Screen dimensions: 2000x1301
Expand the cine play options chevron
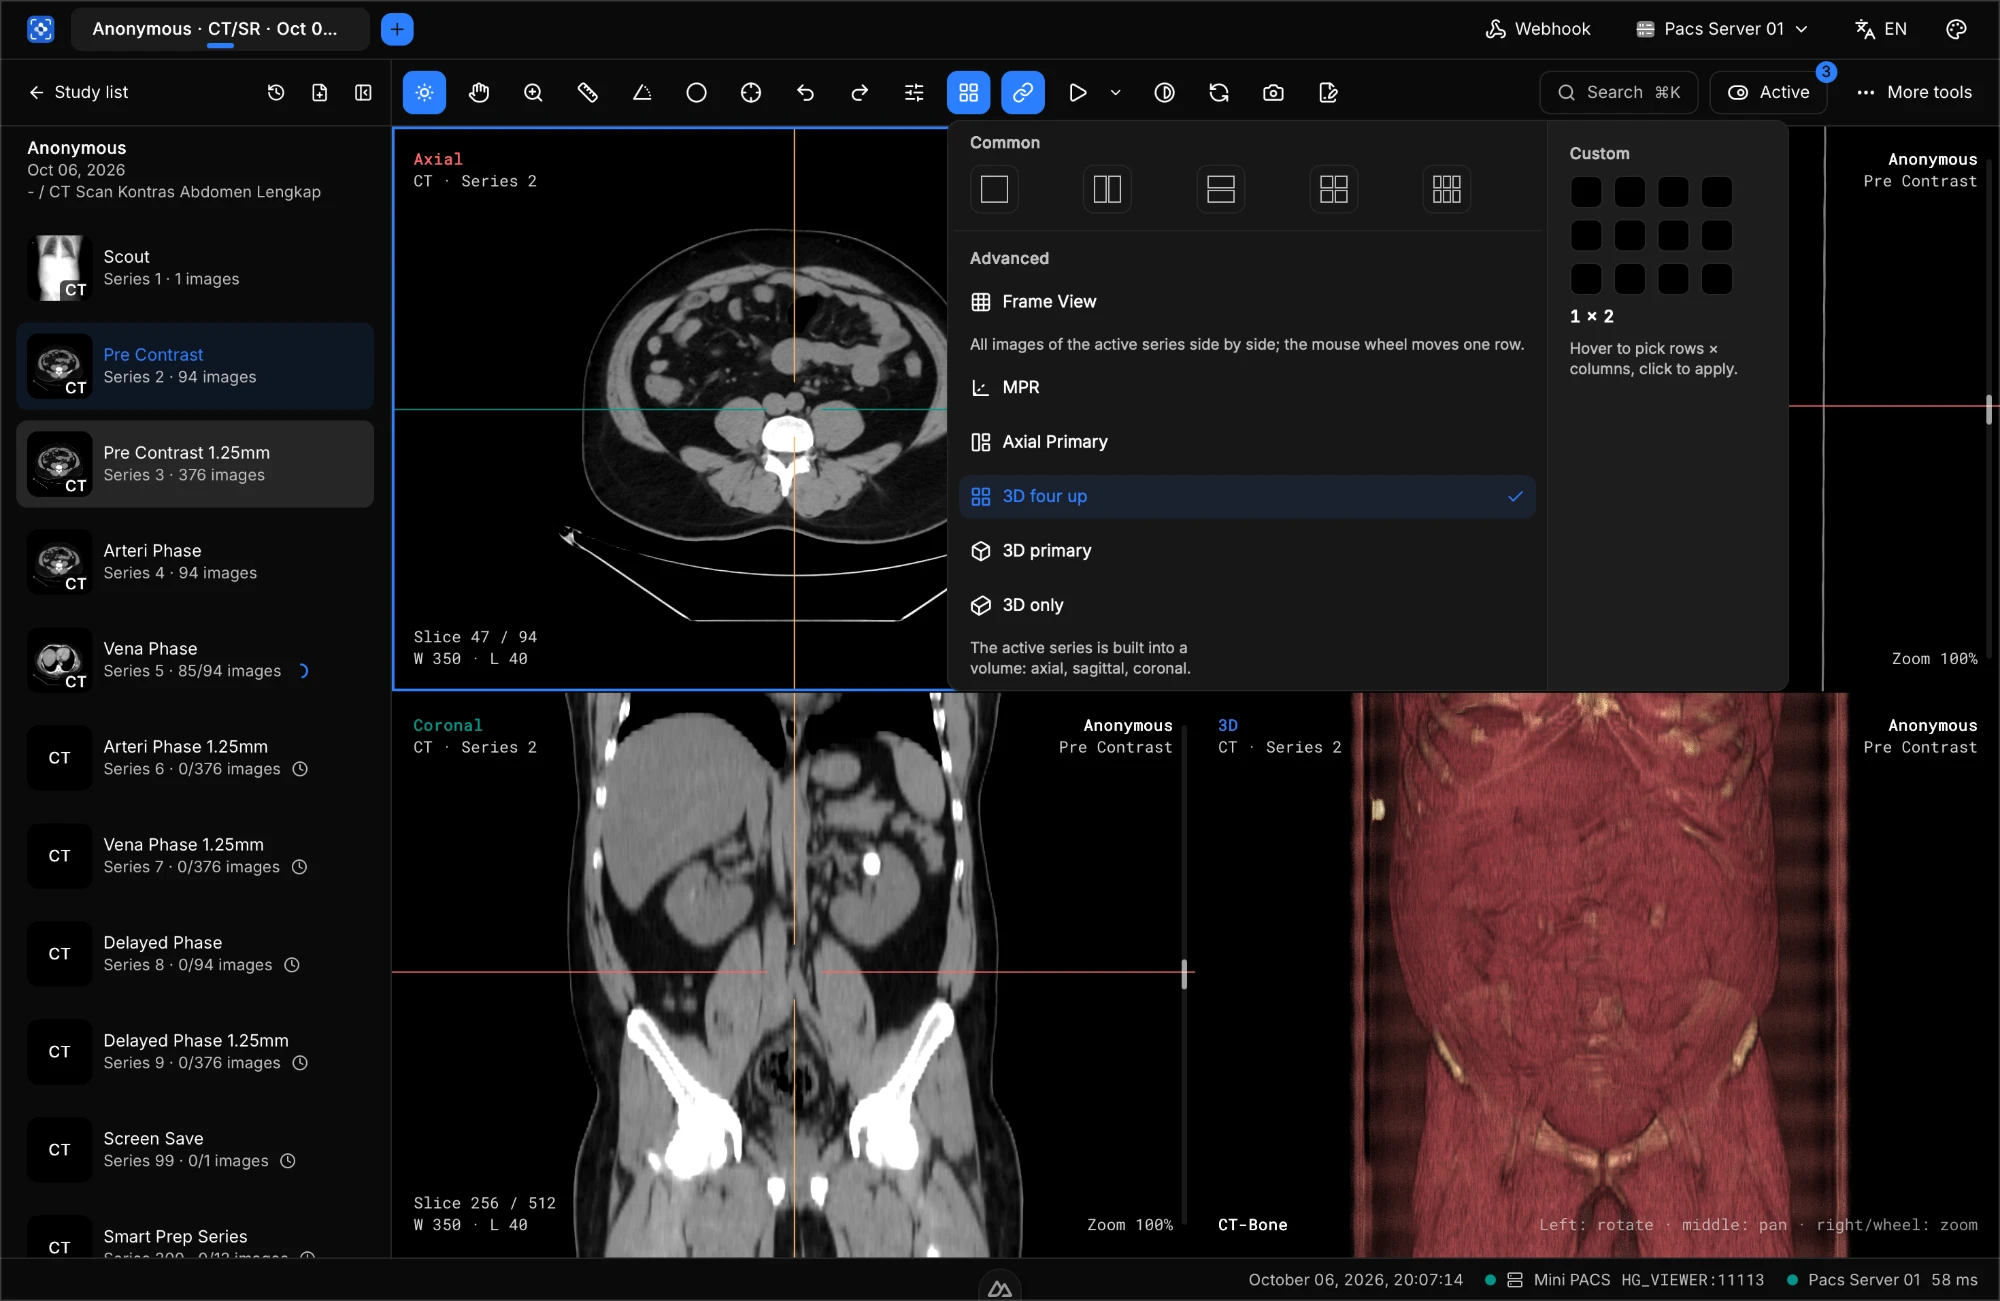1116,93
